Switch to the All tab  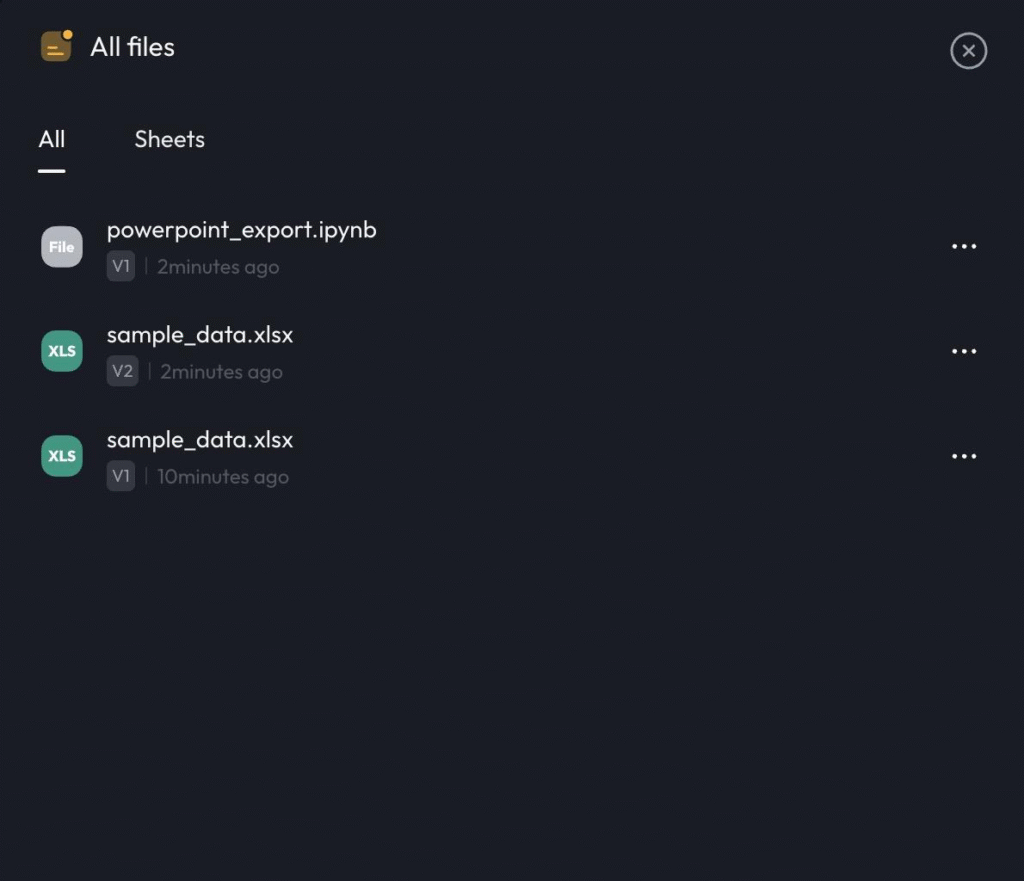52,140
